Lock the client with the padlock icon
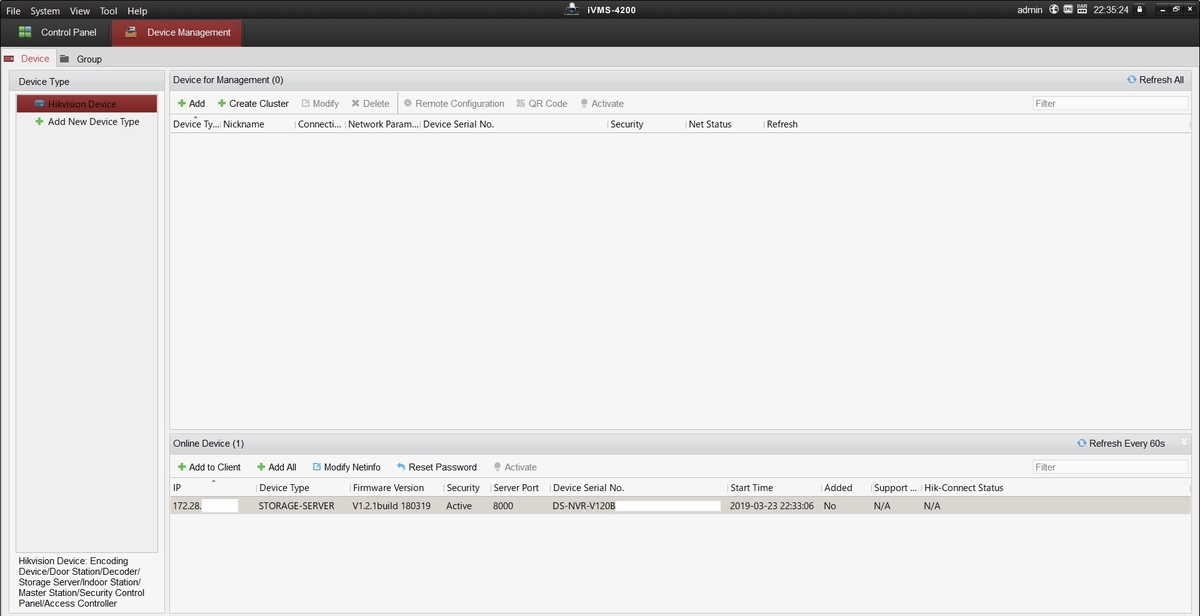The width and height of the screenshot is (1200, 616). tap(1139, 10)
